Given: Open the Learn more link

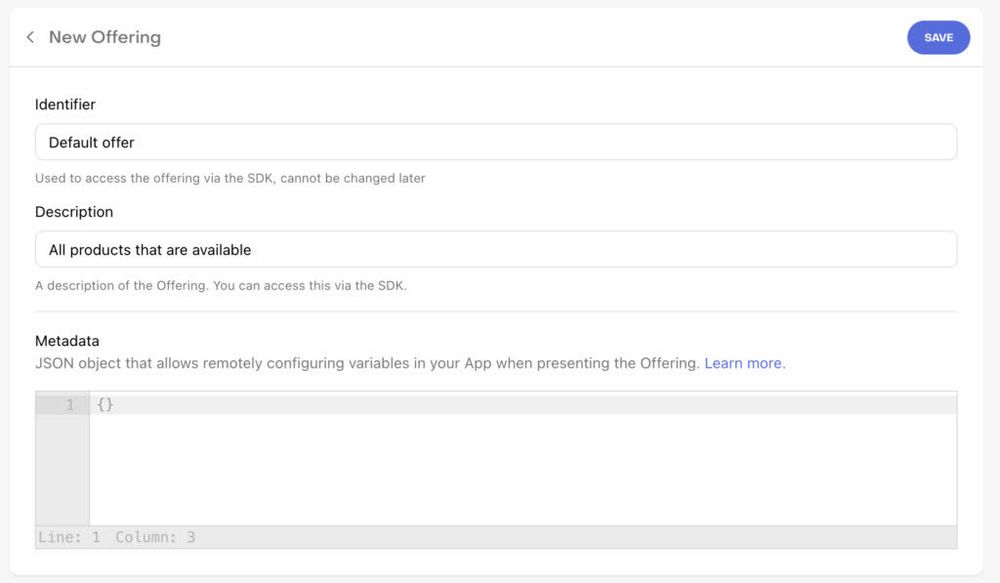Looking at the screenshot, I should (x=744, y=363).
